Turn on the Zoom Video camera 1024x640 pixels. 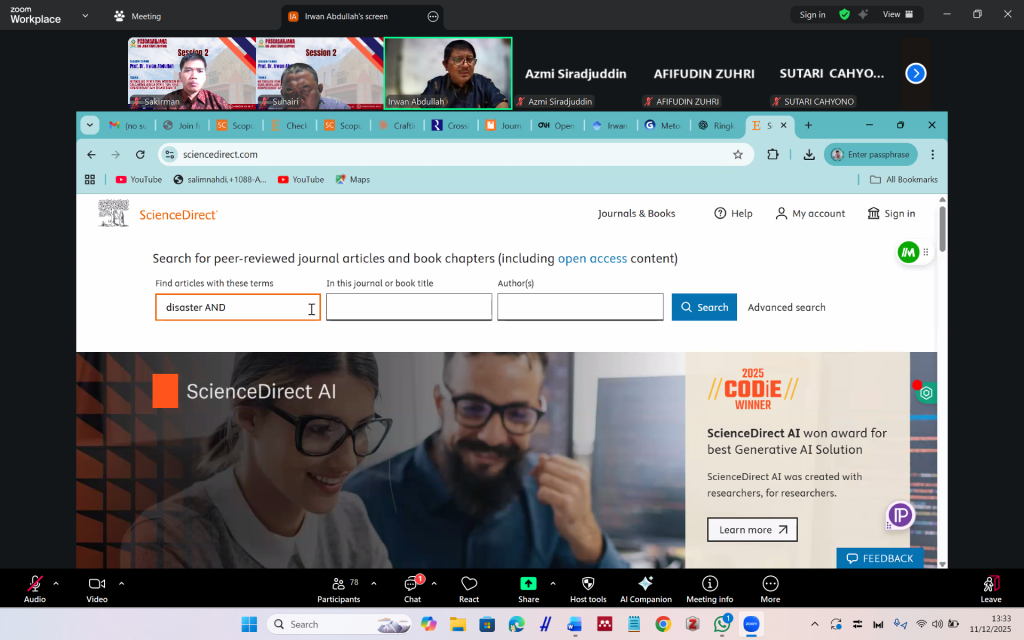[97, 585]
